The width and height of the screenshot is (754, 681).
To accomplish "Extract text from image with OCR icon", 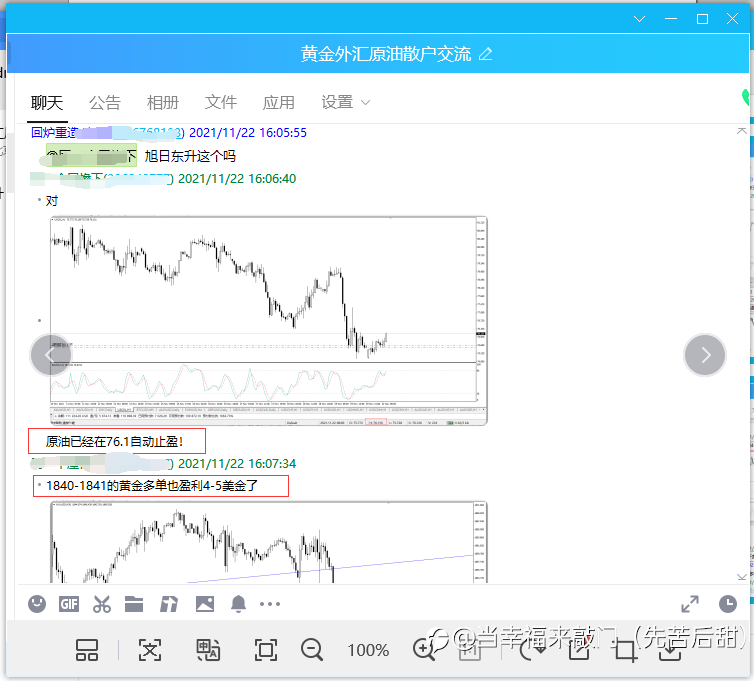I will point(150,650).
